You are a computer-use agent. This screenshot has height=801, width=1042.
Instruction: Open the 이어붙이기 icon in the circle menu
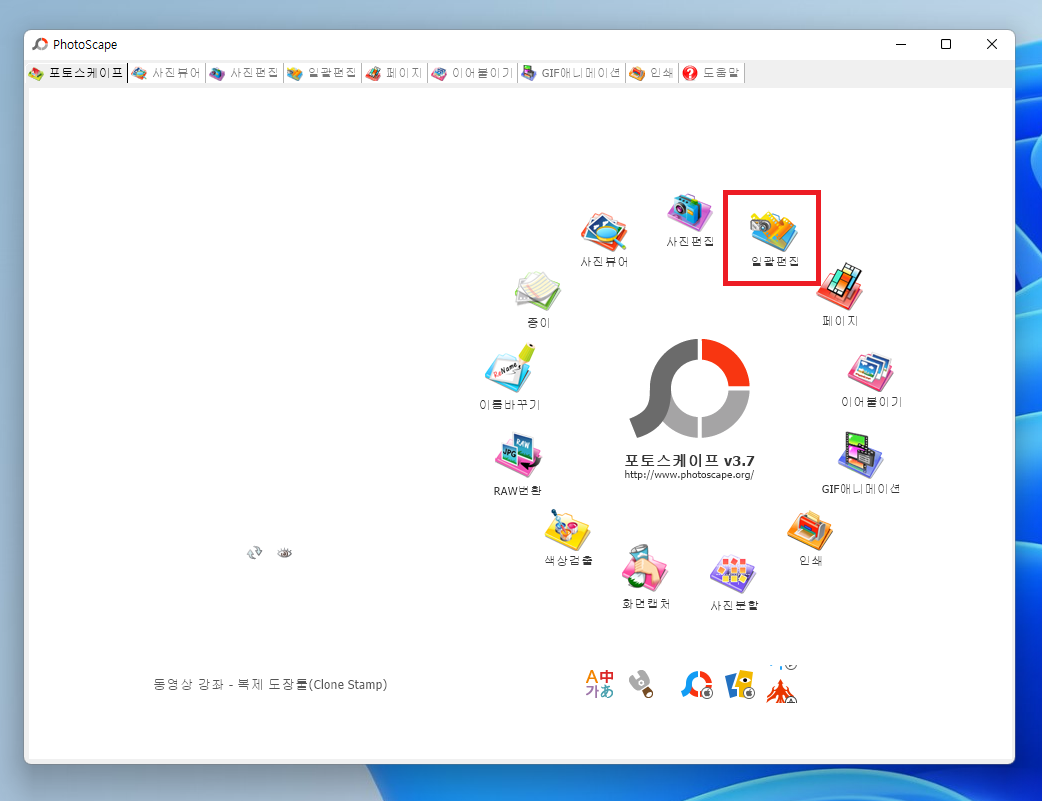point(871,372)
